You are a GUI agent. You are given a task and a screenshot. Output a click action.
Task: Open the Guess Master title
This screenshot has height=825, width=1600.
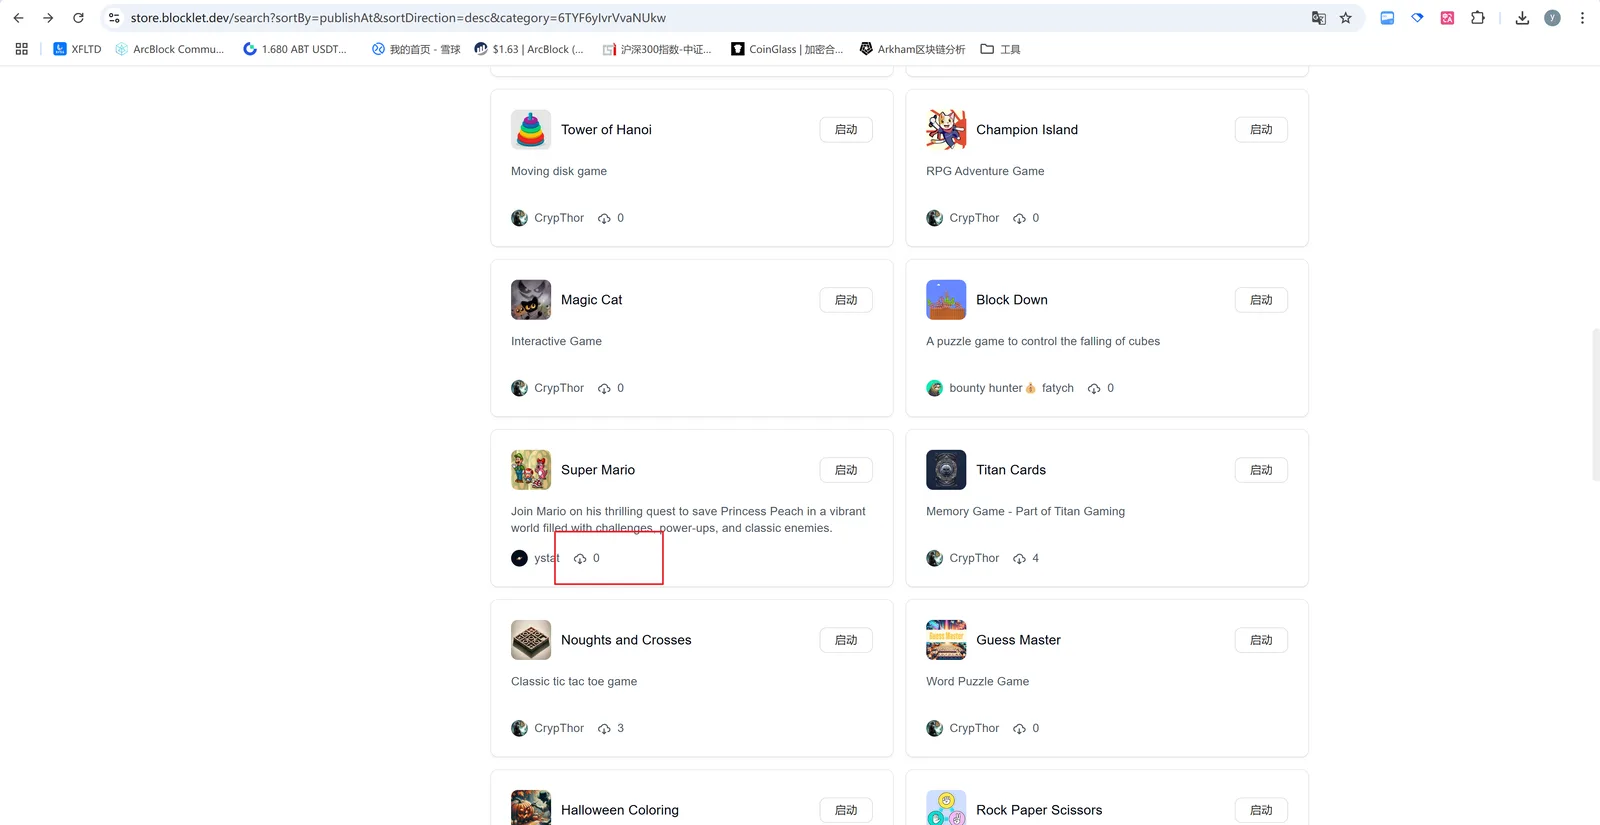click(x=1018, y=640)
